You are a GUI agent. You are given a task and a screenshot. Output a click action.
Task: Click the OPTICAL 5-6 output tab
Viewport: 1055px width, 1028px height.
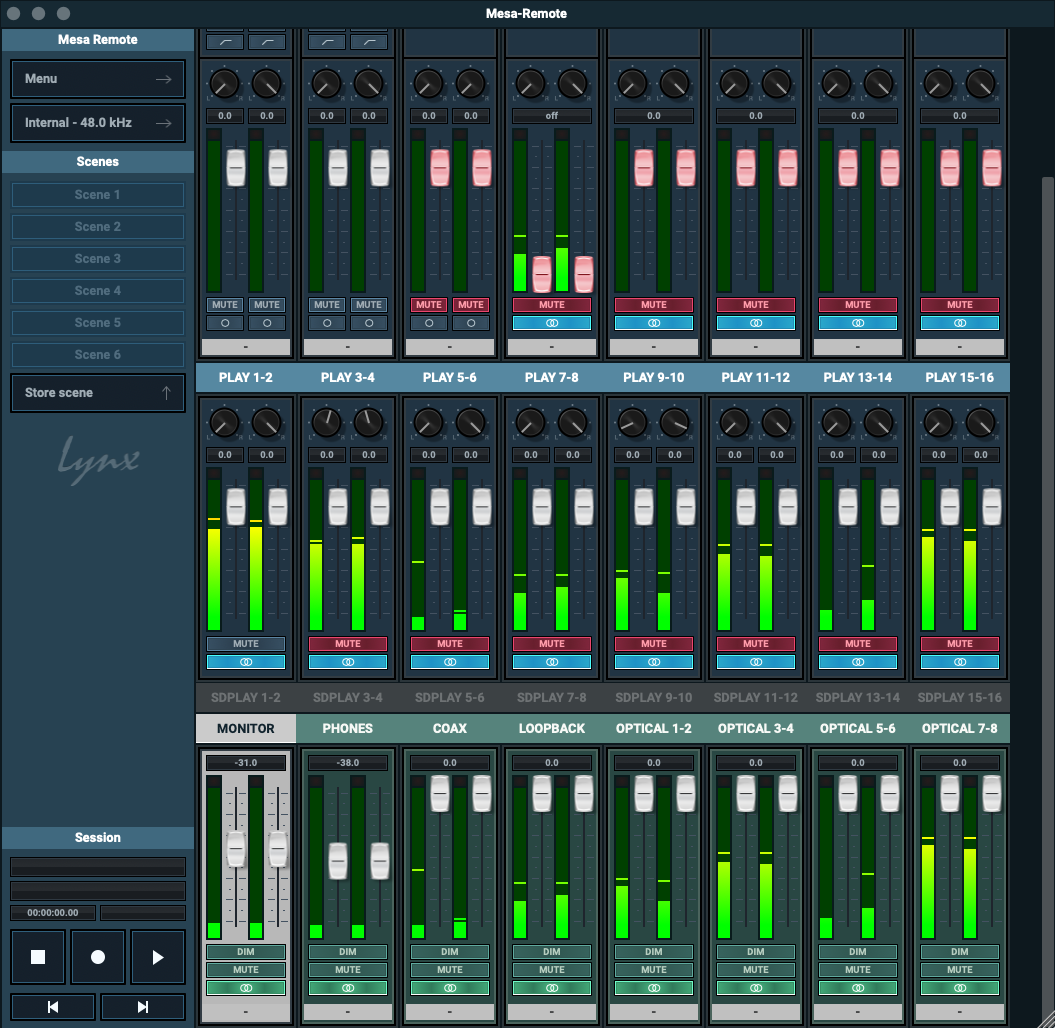pyautogui.click(x=858, y=728)
